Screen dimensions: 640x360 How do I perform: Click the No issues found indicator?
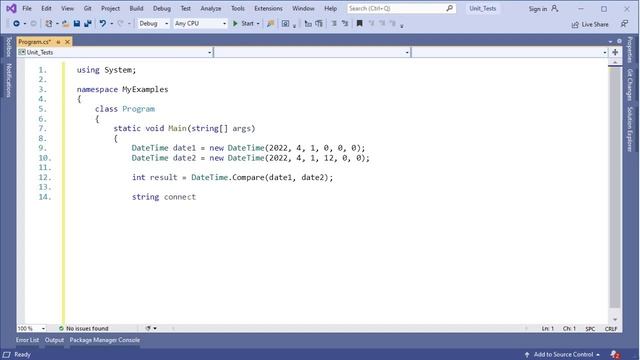click(x=84, y=328)
